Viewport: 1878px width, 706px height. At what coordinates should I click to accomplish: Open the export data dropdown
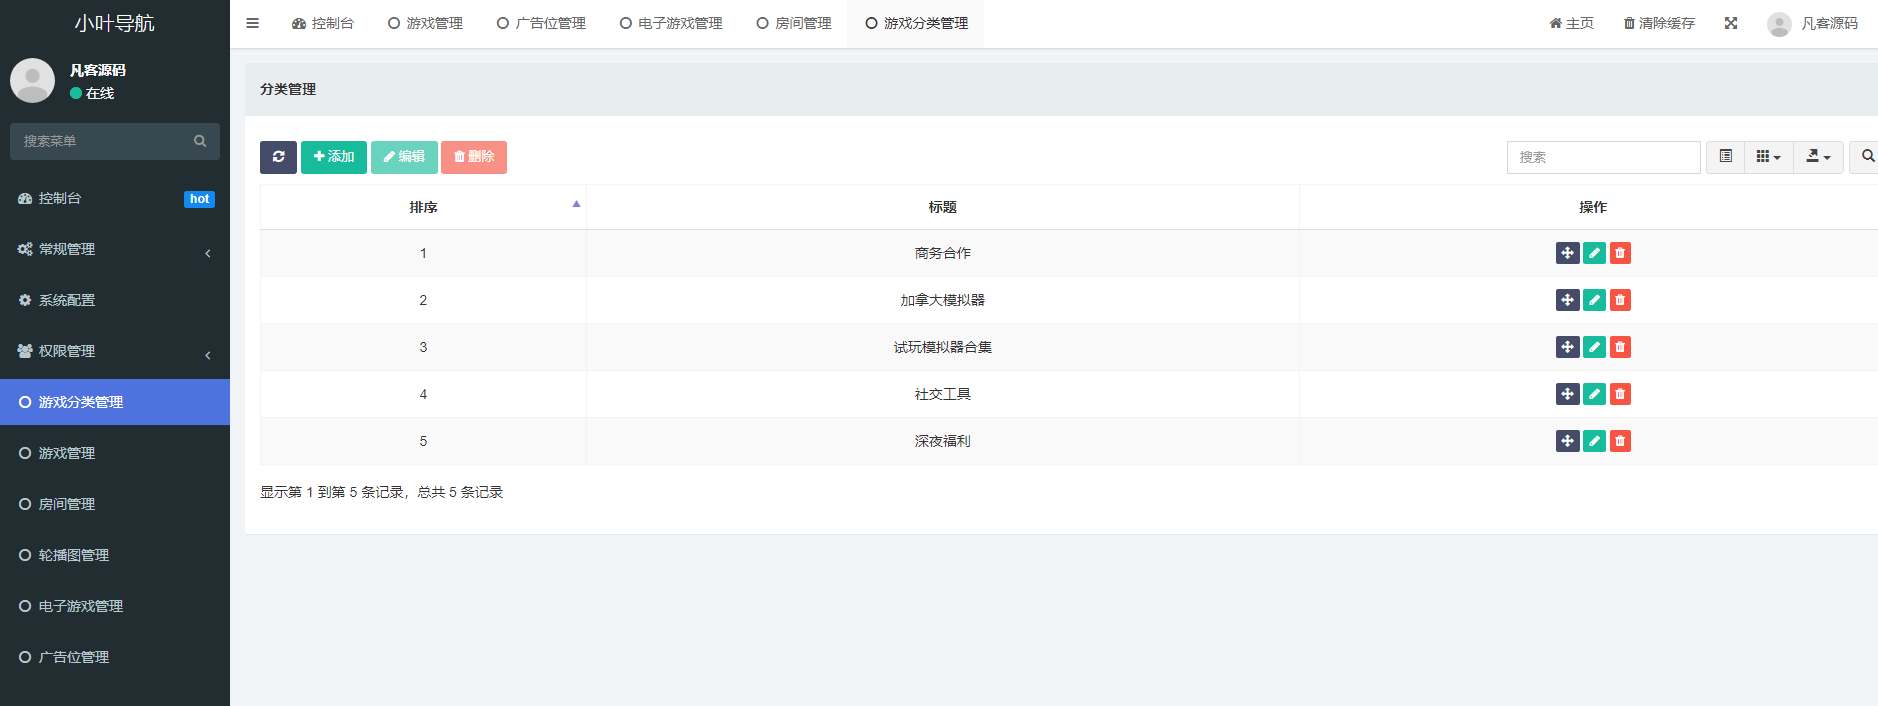[1818, 157]
